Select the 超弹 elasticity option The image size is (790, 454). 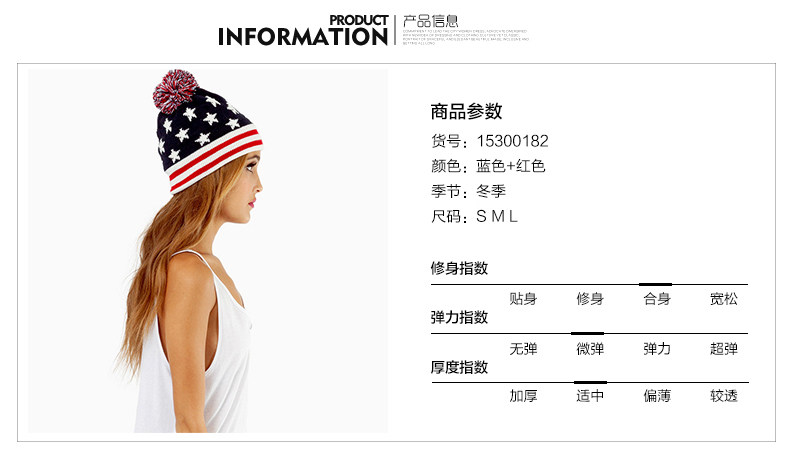coord(724,349)
